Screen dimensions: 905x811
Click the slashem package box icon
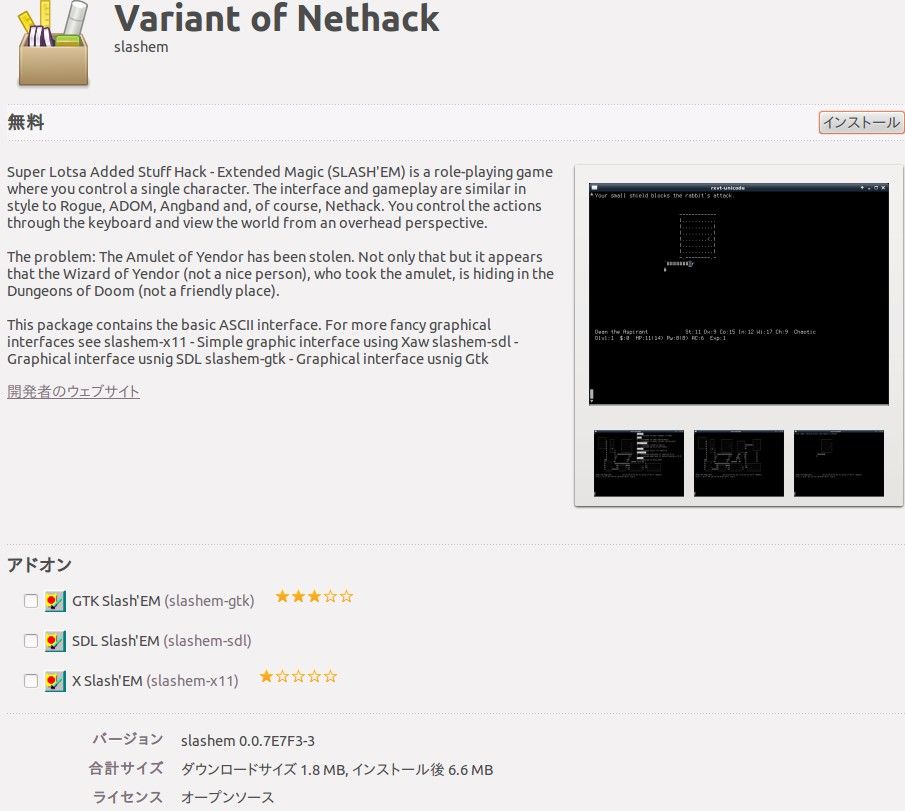pyautogui.click(x=53, y=43)
